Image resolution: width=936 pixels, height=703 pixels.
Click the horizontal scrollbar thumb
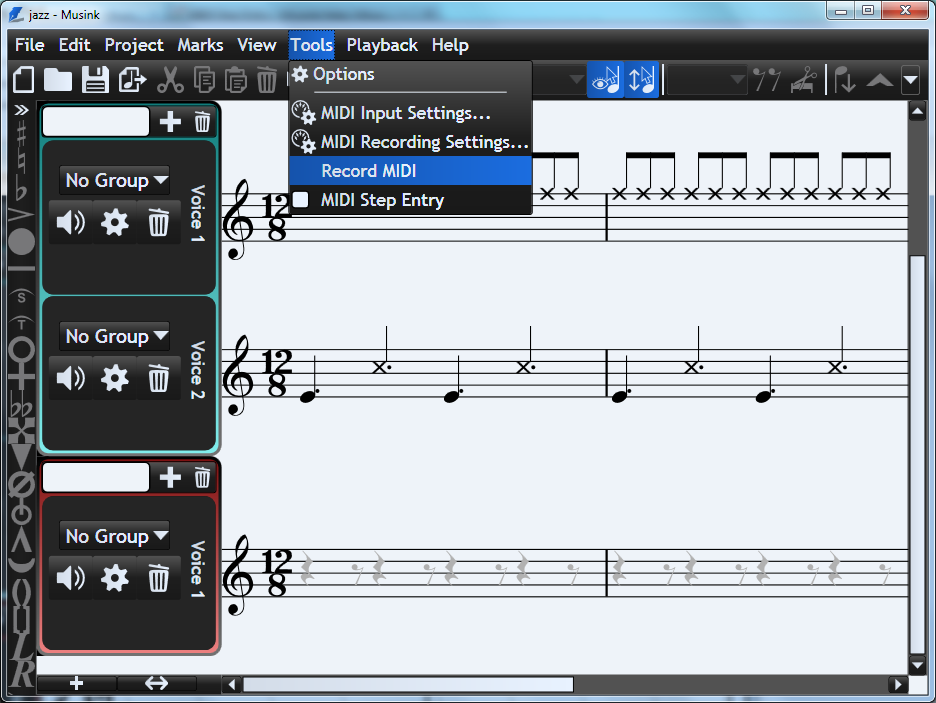click(408, 685)
